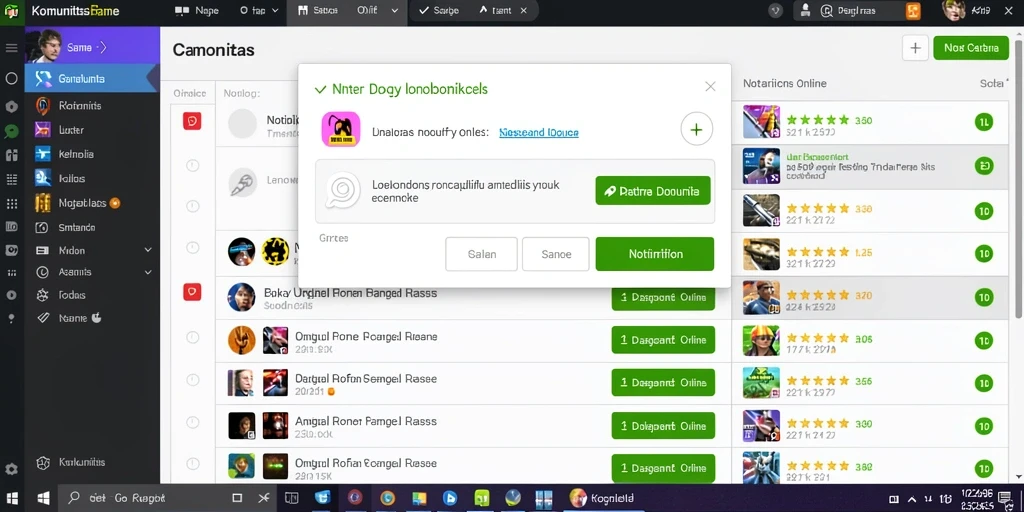
Task: Click the round plus button in dialog
Action: [x=696, y=129]
